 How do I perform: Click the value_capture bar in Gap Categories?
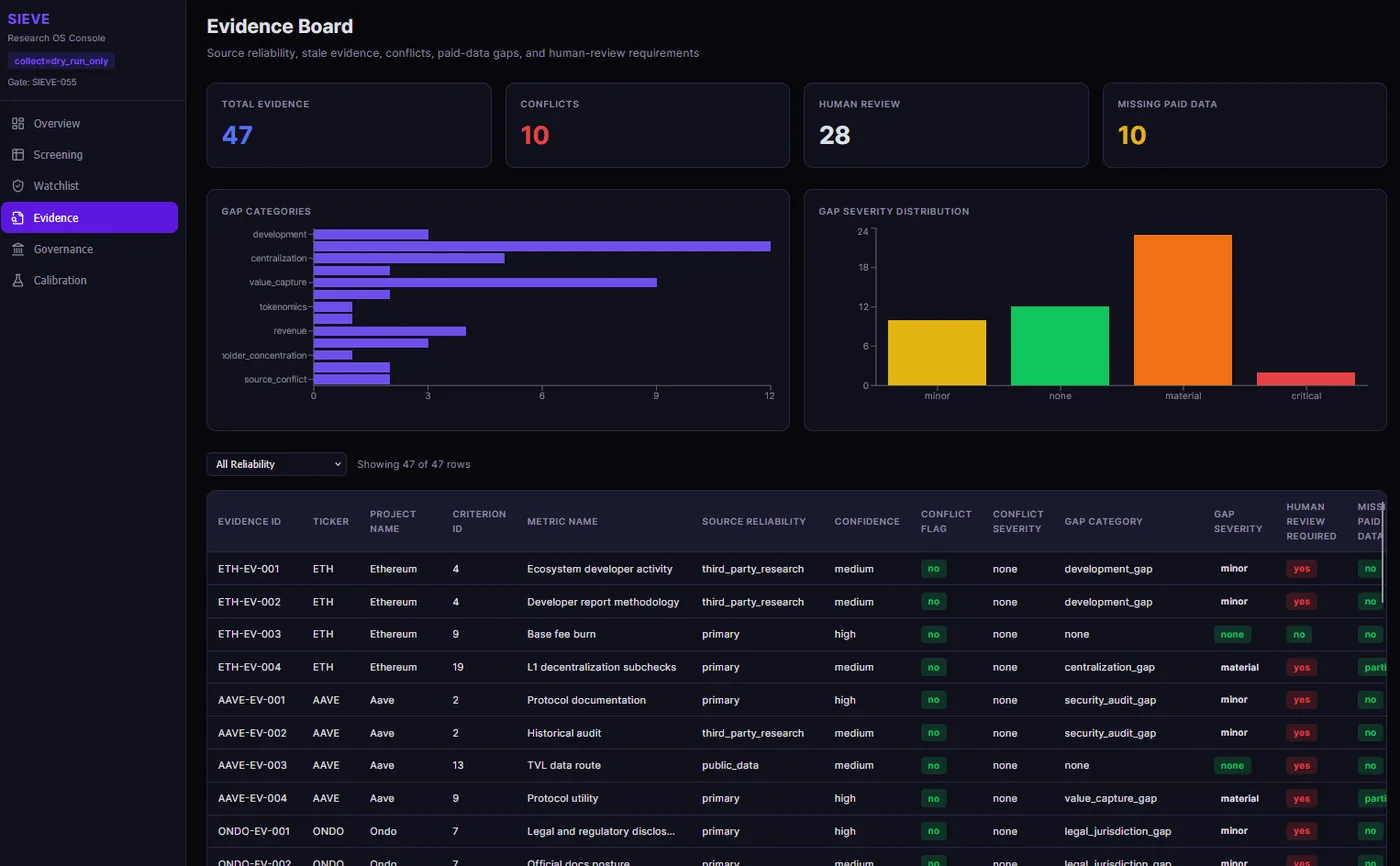click(485, 282)
